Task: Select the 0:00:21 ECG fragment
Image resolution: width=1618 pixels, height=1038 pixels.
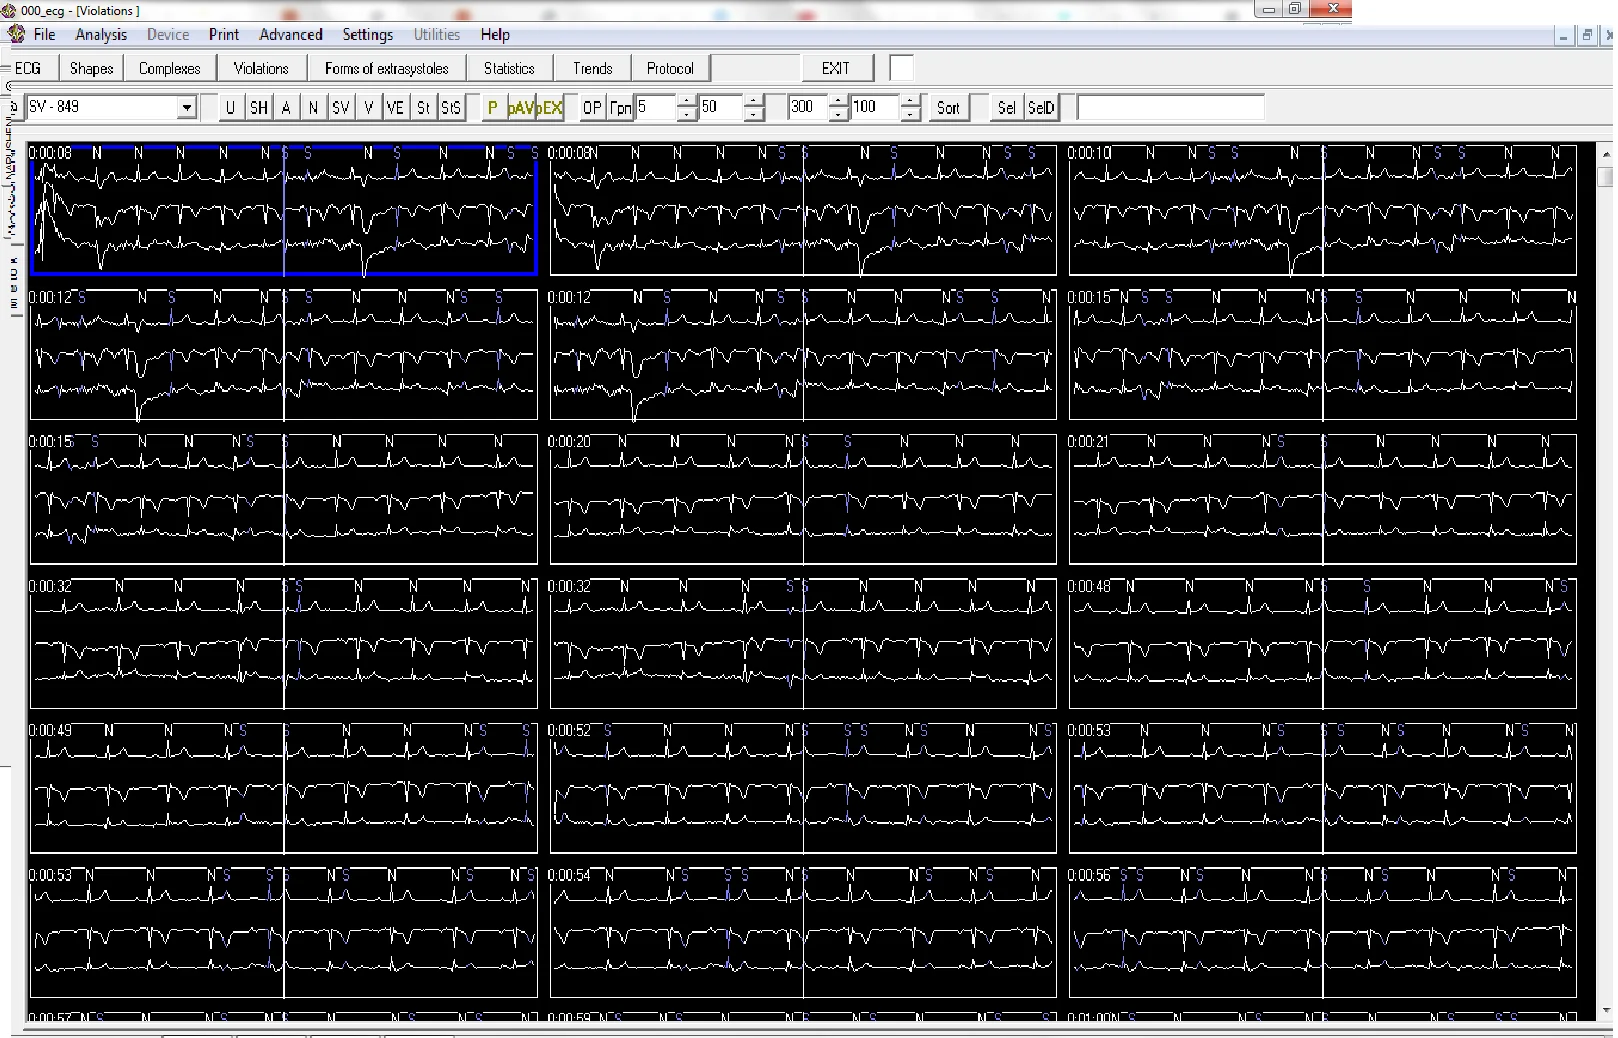Action: [1322, 499]
